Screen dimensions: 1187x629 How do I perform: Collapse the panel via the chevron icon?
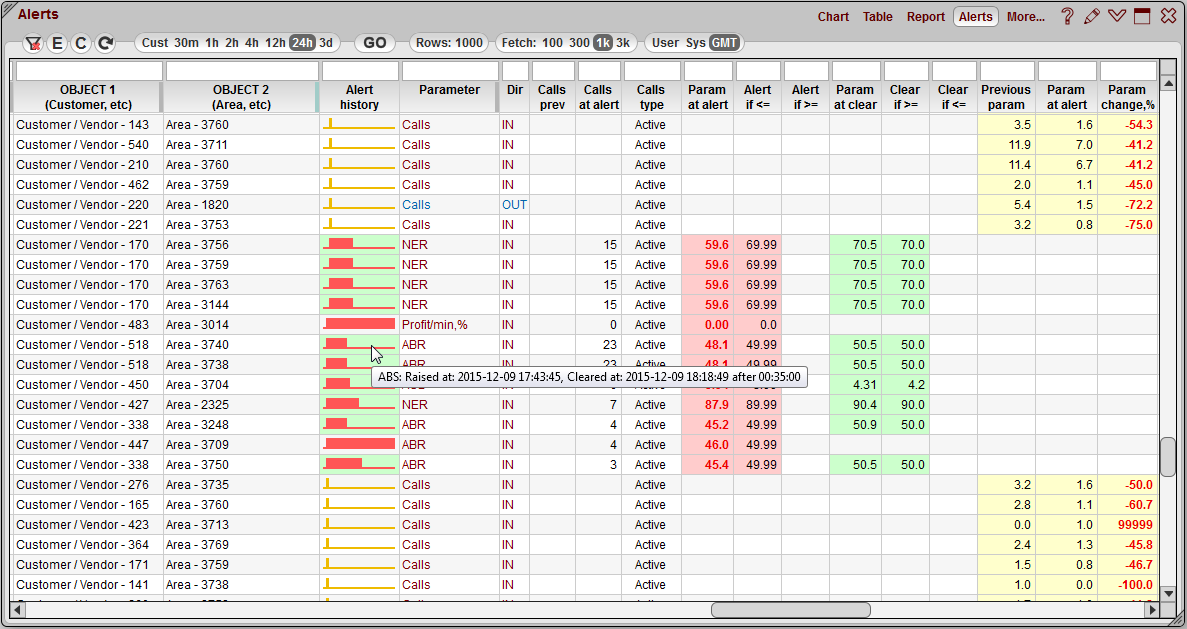point(1117,17)
